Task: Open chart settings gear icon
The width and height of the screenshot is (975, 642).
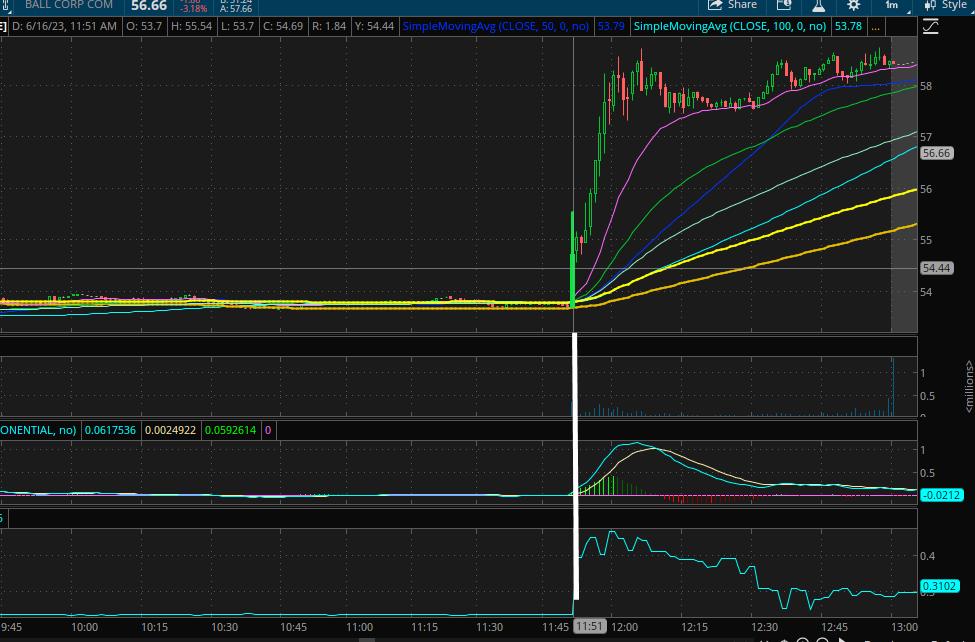Action: click(x=854, y=5)
